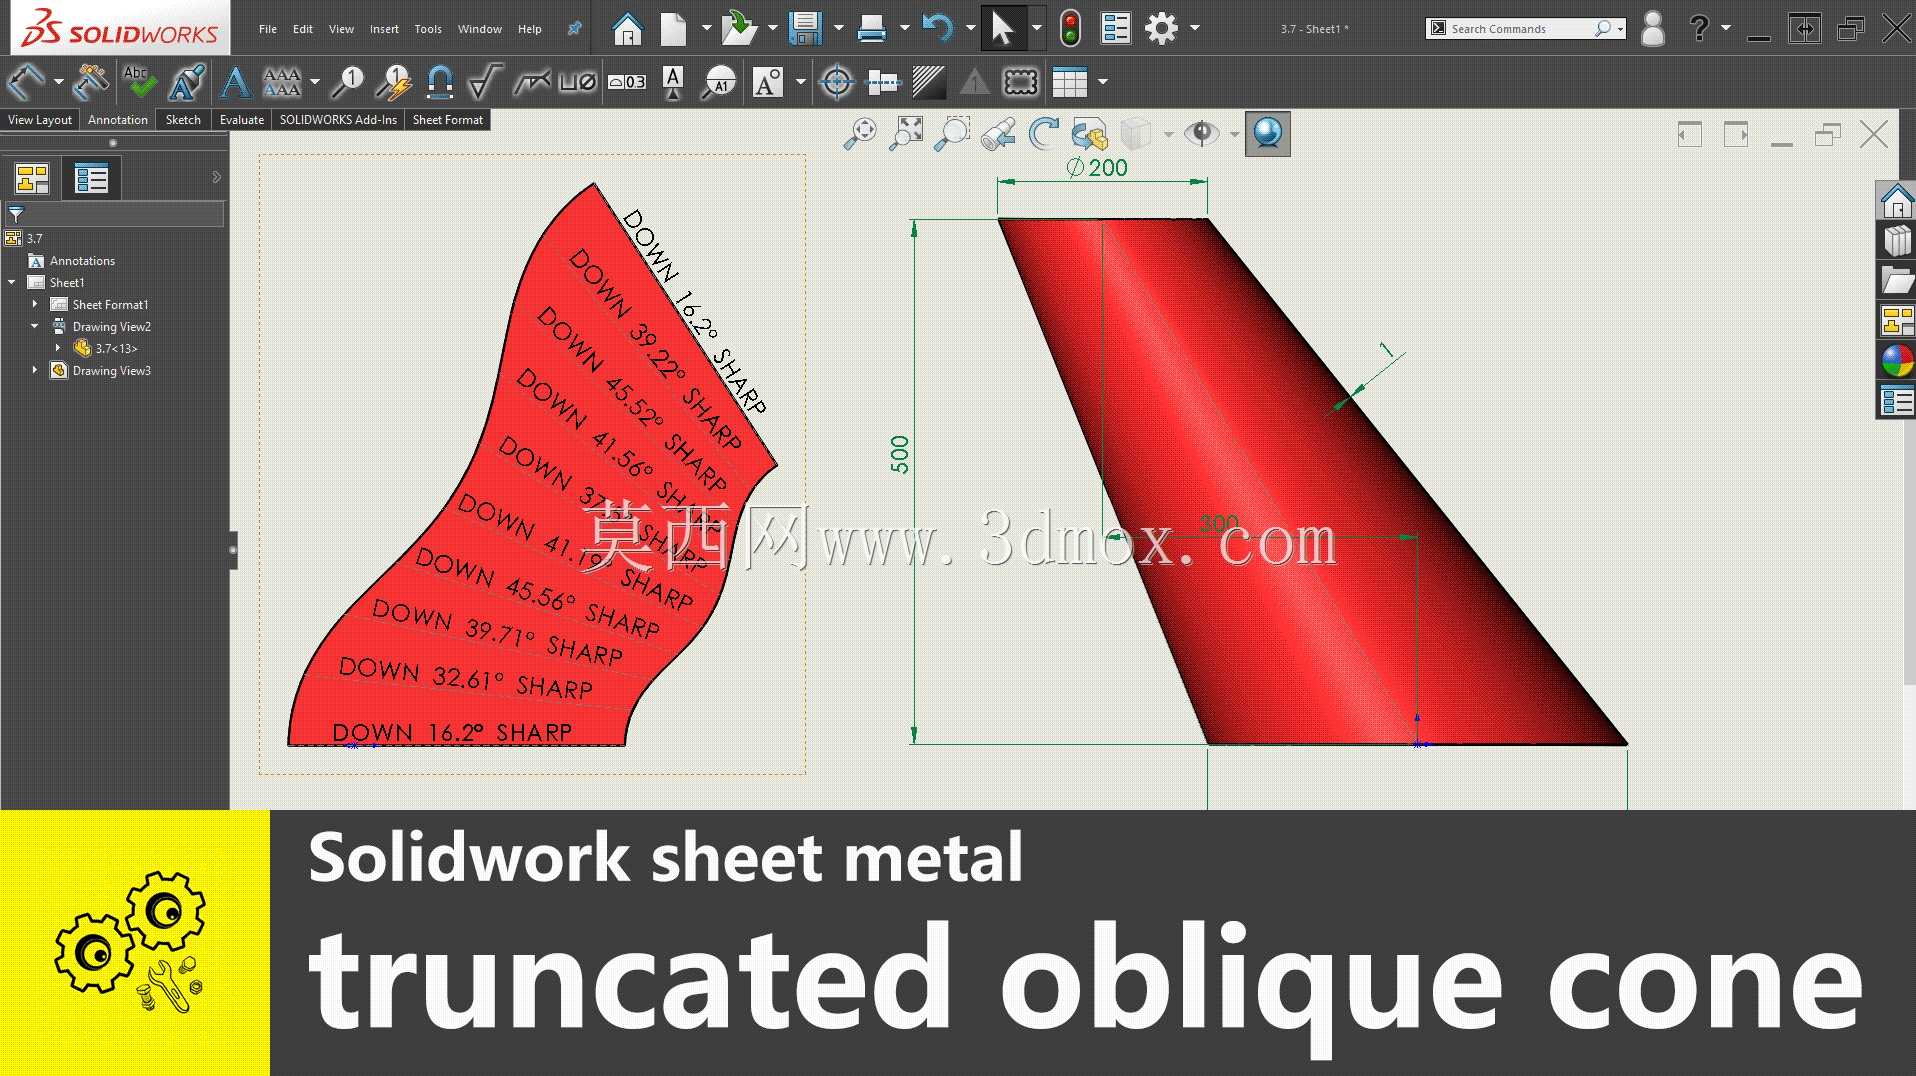1916x1076 pixels.
Task: Insert a Note annotation
Action: point(235,82)
